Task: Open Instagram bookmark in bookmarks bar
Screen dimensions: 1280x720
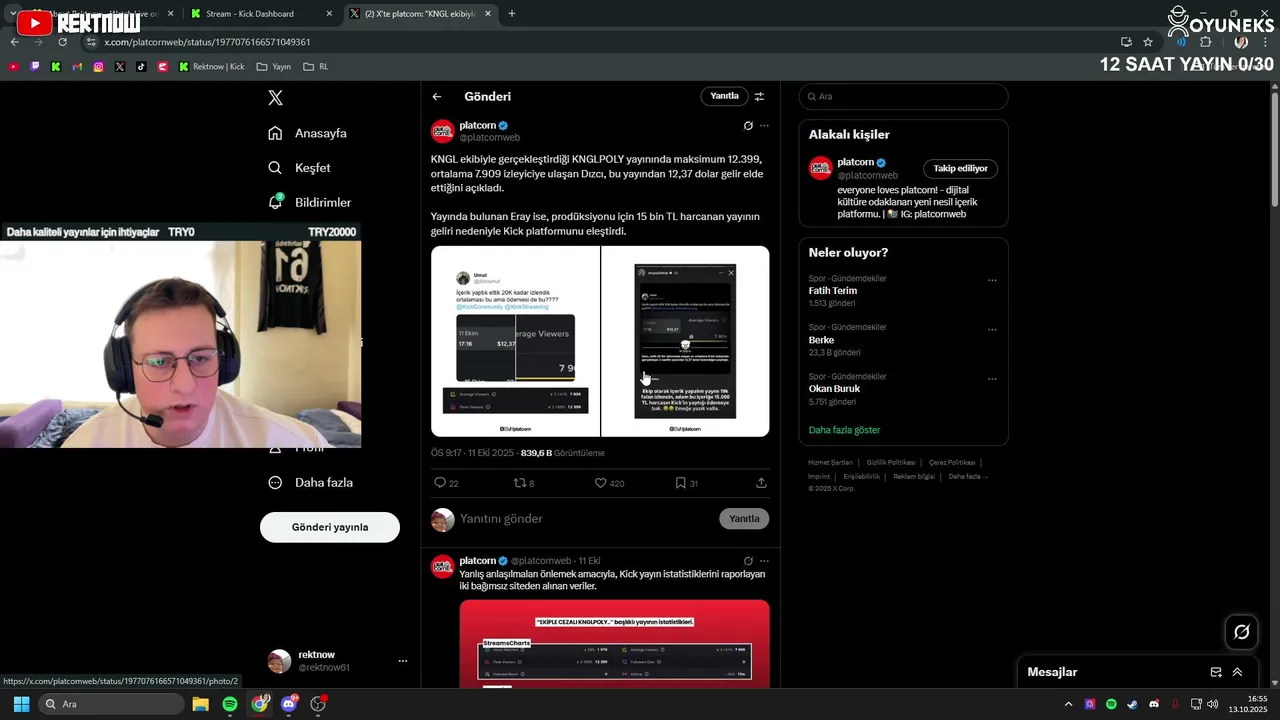Action: 98,67
